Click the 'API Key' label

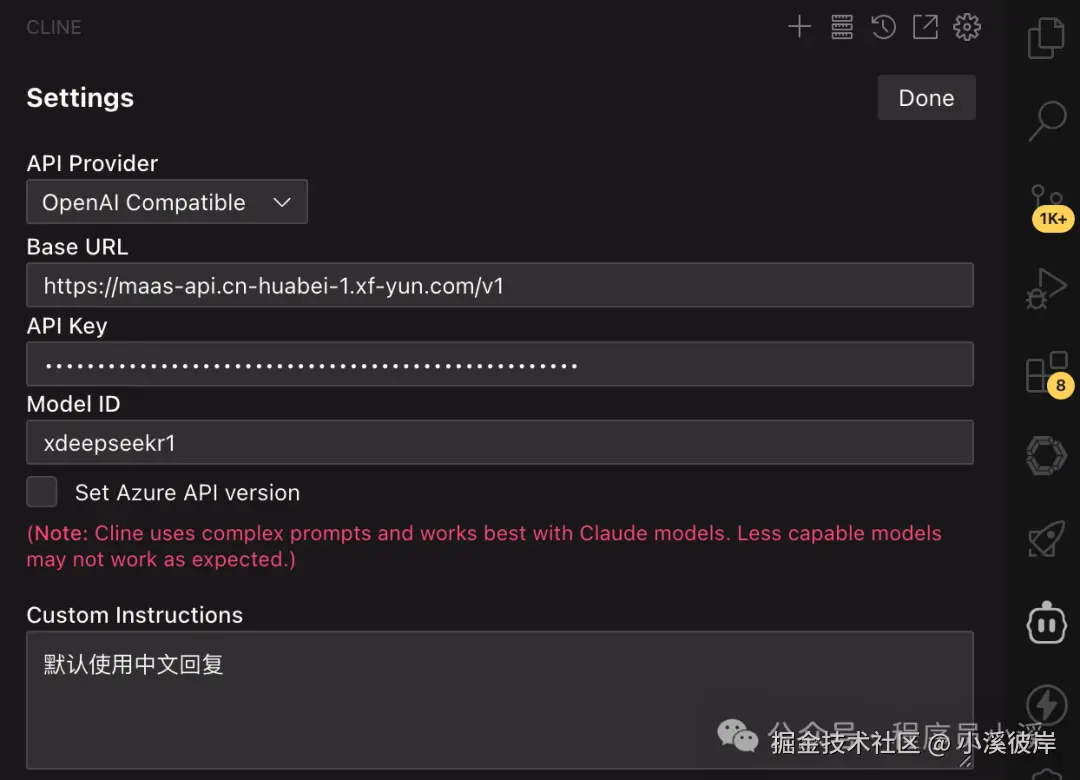(x=67, y=326)
